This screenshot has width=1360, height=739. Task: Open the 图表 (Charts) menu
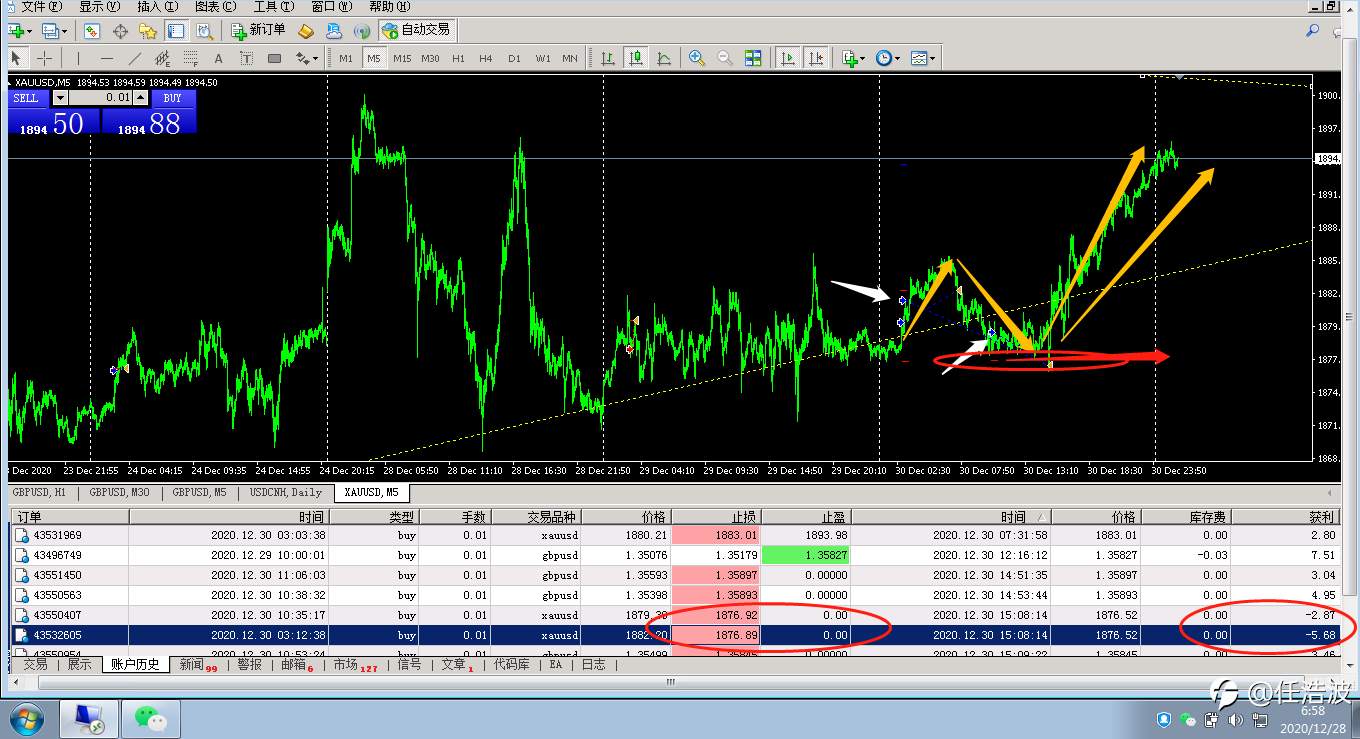click(216, 7)
